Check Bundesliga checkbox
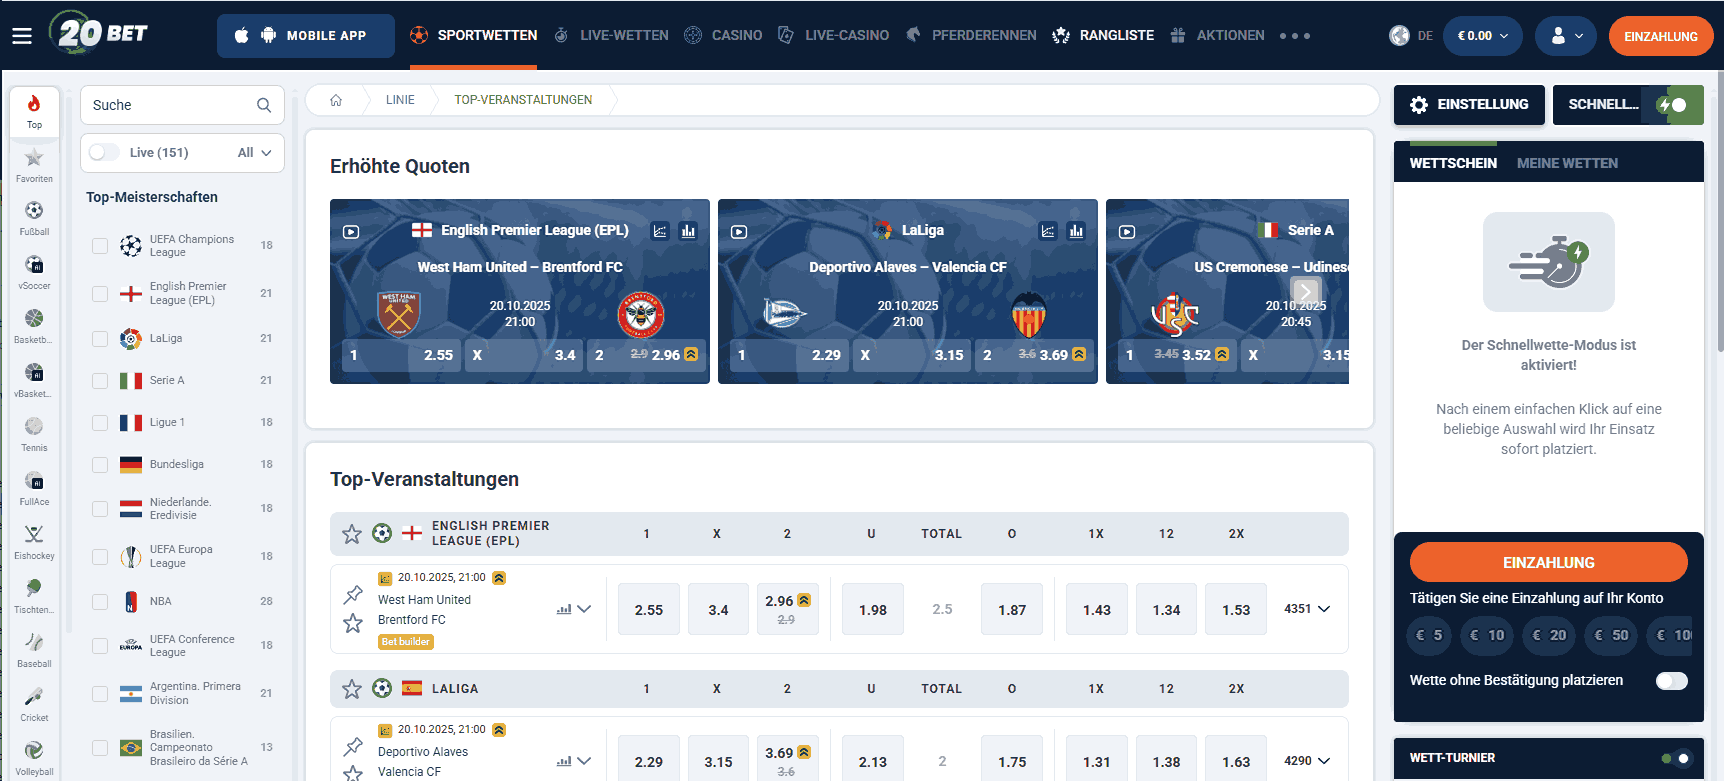The image size is (1724, 781). point(100,465)
